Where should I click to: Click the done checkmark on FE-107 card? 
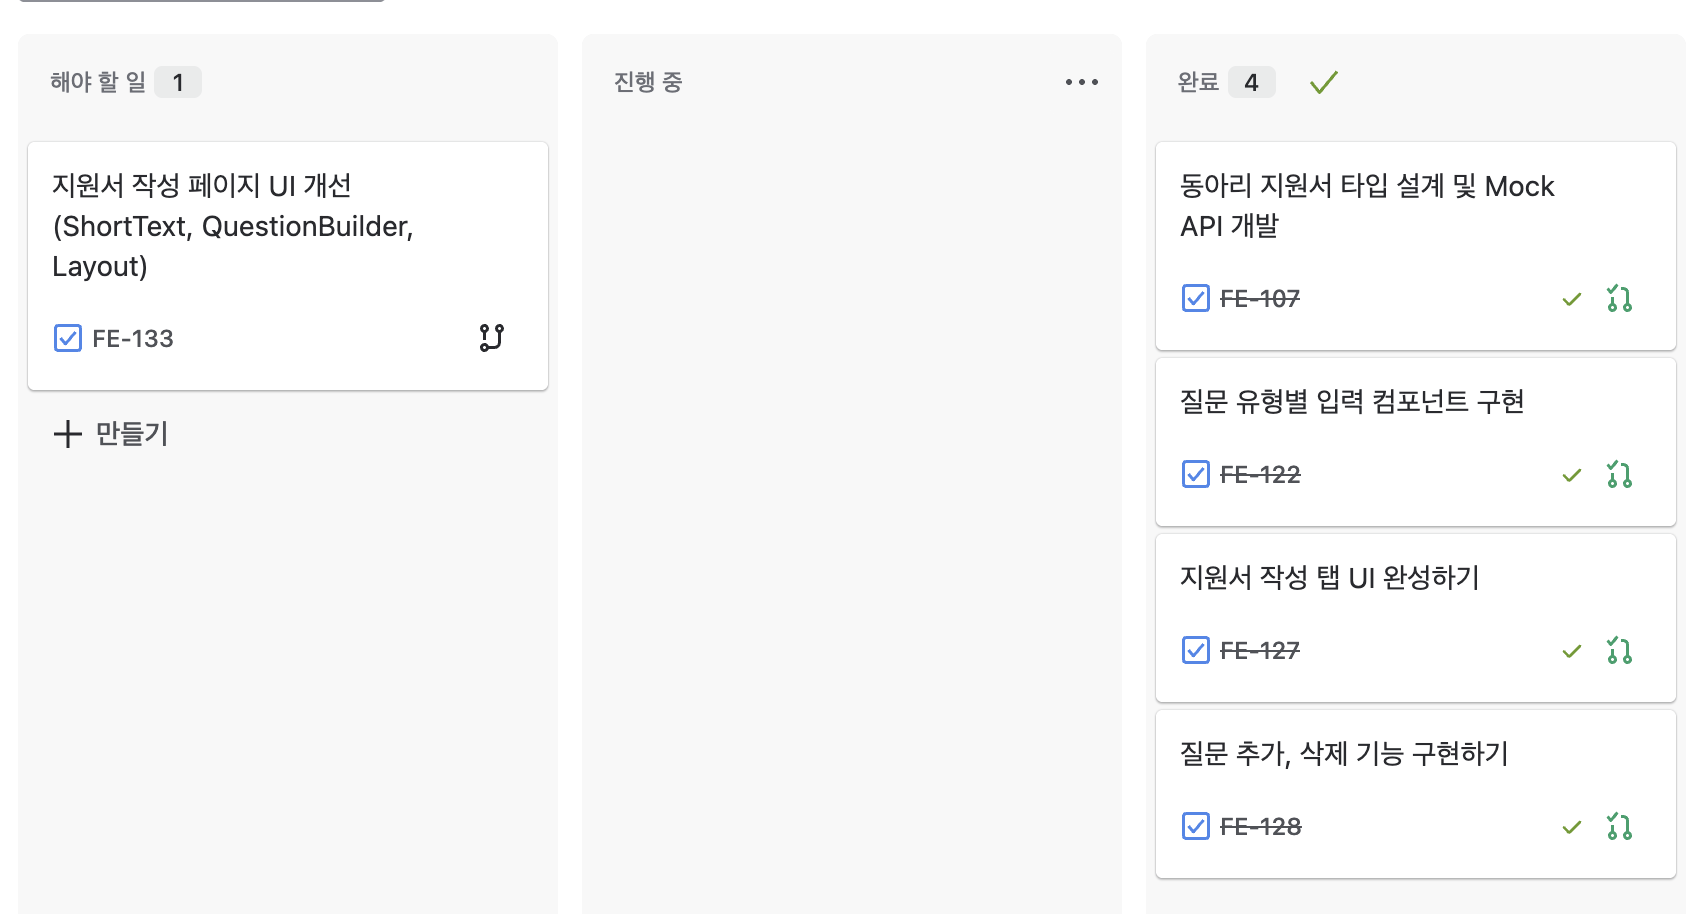tap(1572, 299)
